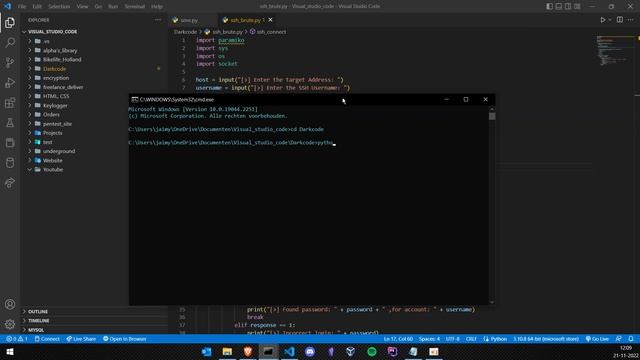Open the Help menu
Image resolution: width=640 pixels, height=360 pixels.
click(x=157, y=7)
